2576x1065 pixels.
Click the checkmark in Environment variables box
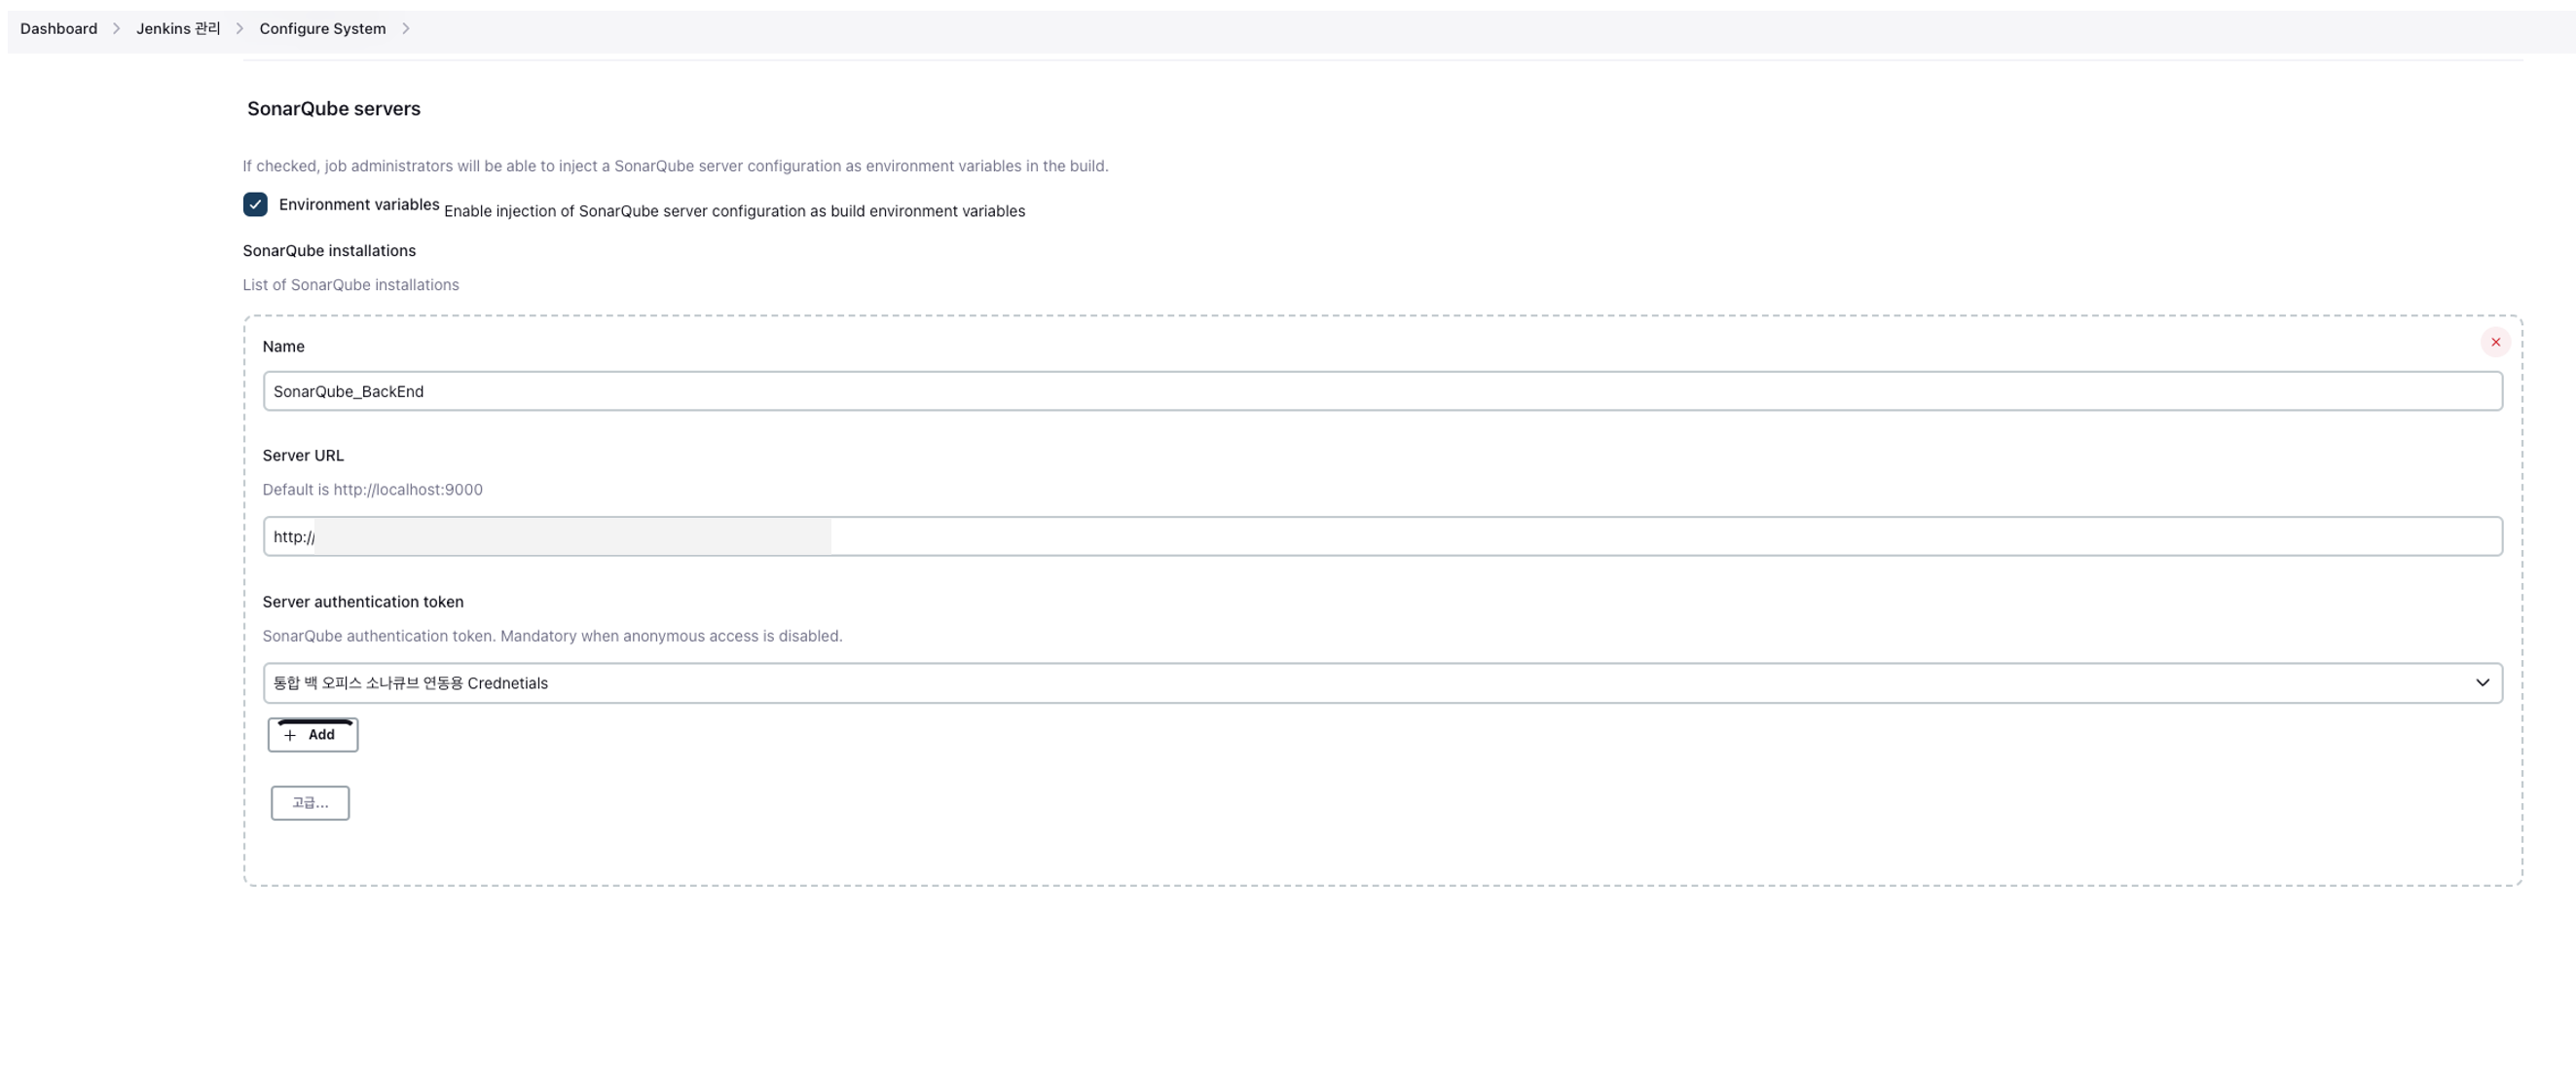pyautogui.click(x=255, y=204)
